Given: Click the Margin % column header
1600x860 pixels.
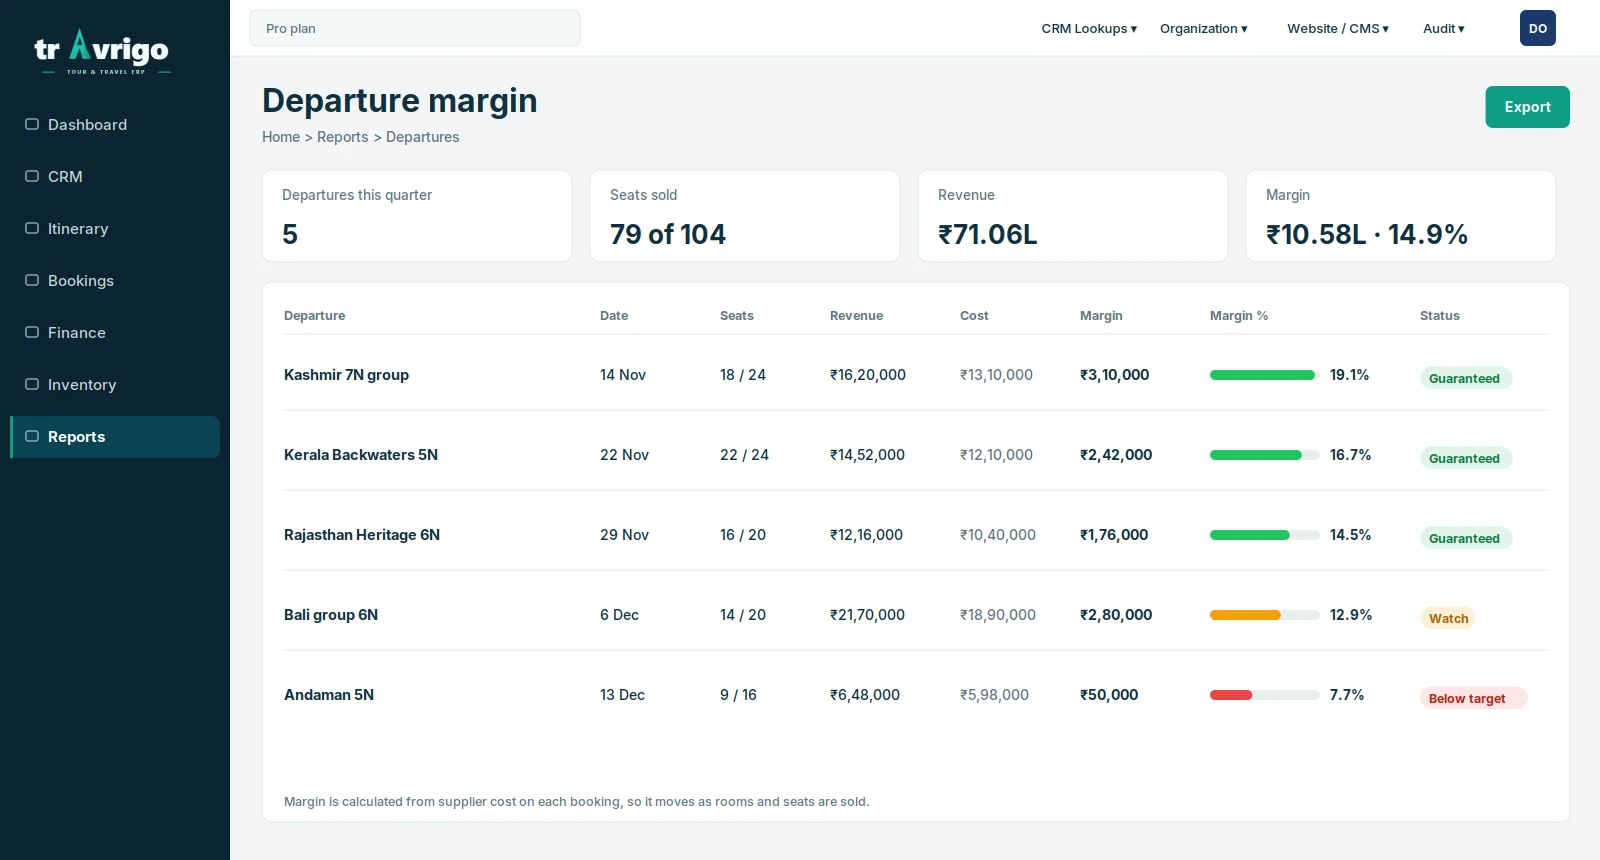Looking at the screenshot, I should pos(1239,315).
